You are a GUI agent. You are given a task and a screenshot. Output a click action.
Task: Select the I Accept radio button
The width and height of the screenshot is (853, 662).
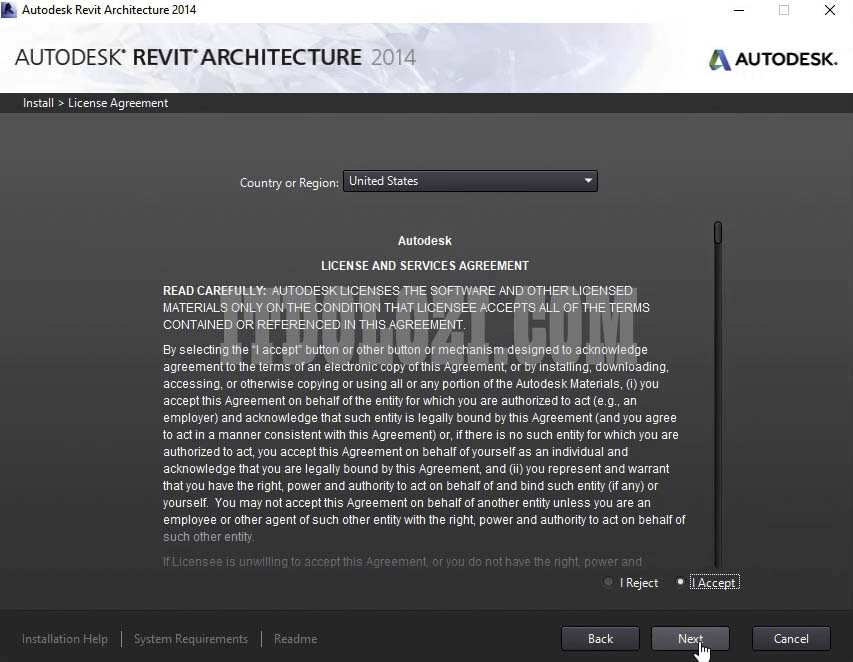681,583
